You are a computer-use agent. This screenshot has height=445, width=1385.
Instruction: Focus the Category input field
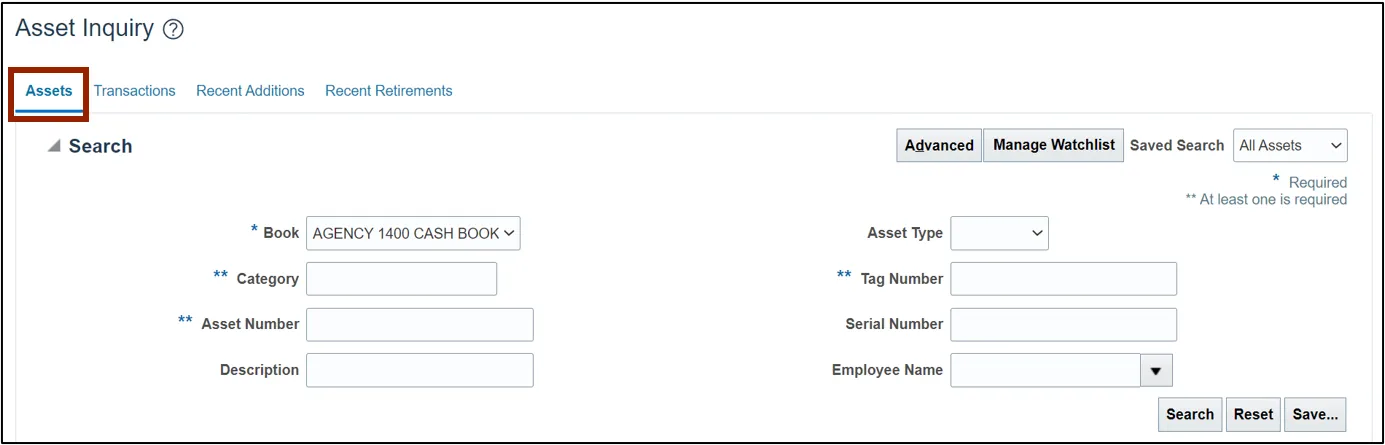point(401,279)
